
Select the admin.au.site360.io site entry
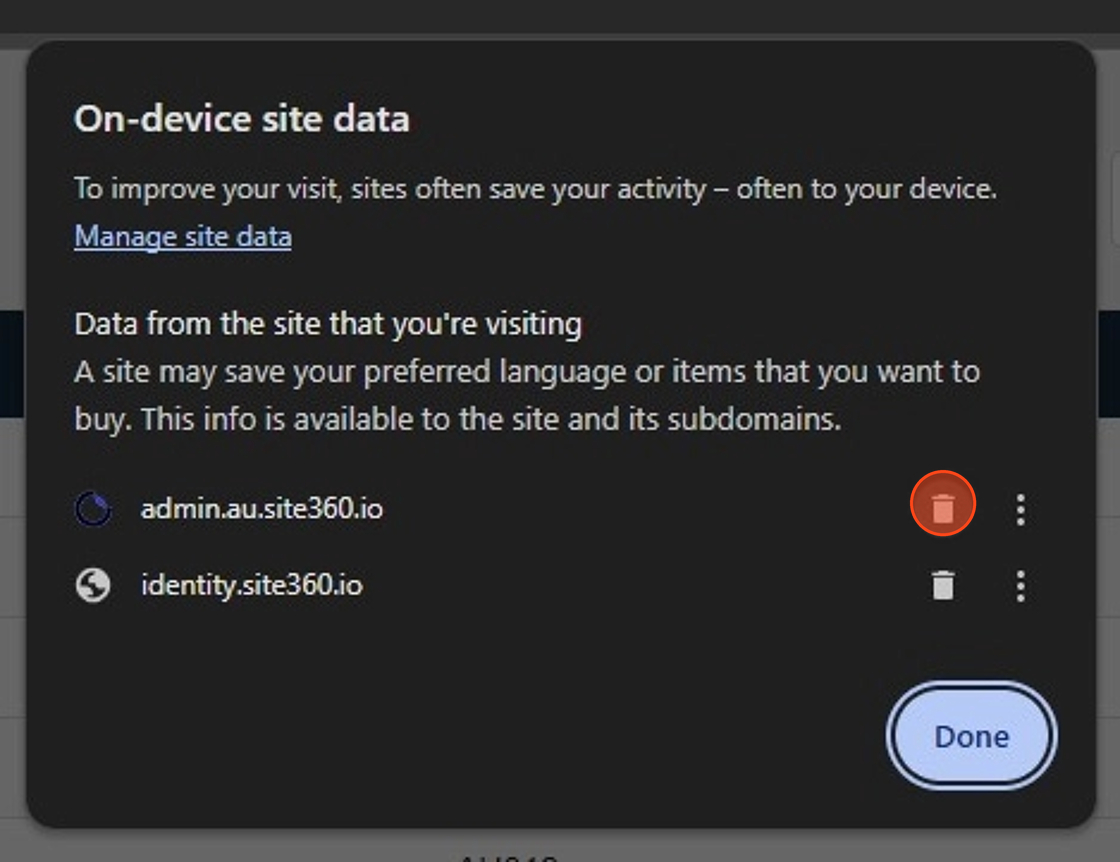[x=261, y=508]
